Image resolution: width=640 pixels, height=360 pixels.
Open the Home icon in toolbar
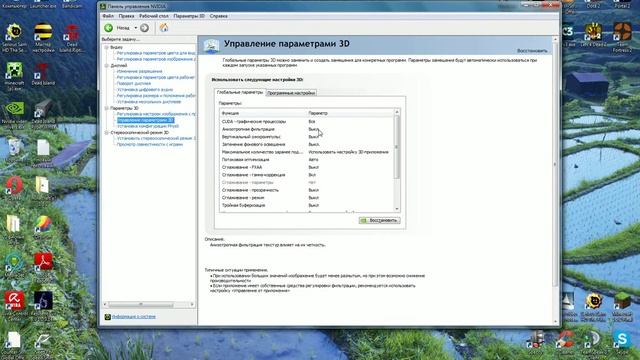pyautogui.click(x=164, y=27)
